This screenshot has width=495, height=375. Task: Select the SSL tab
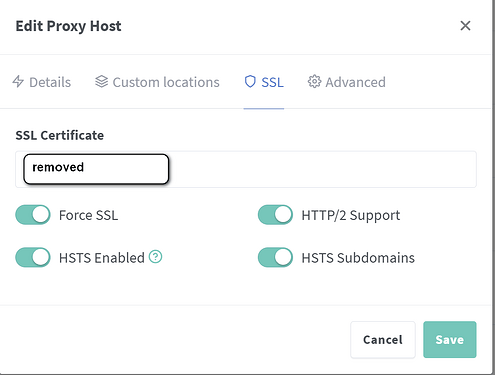pyautogui.click(x=264, y=82)
